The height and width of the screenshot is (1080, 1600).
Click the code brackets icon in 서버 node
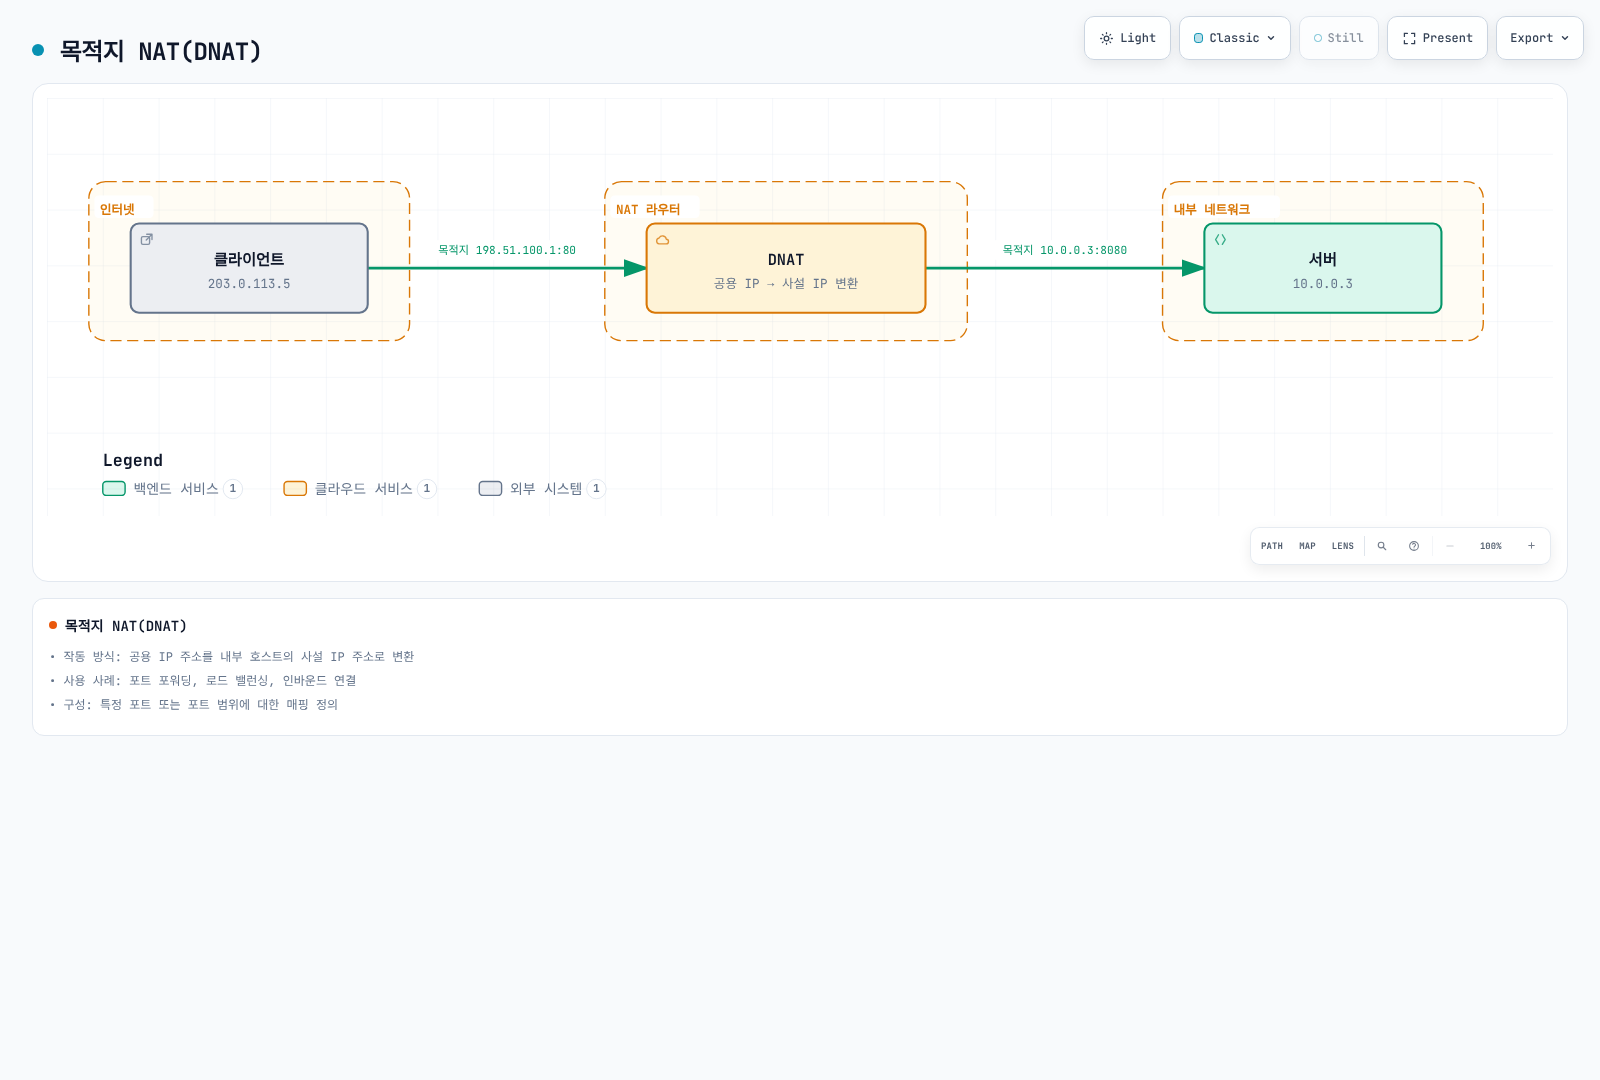click(x=1220, y=240)
